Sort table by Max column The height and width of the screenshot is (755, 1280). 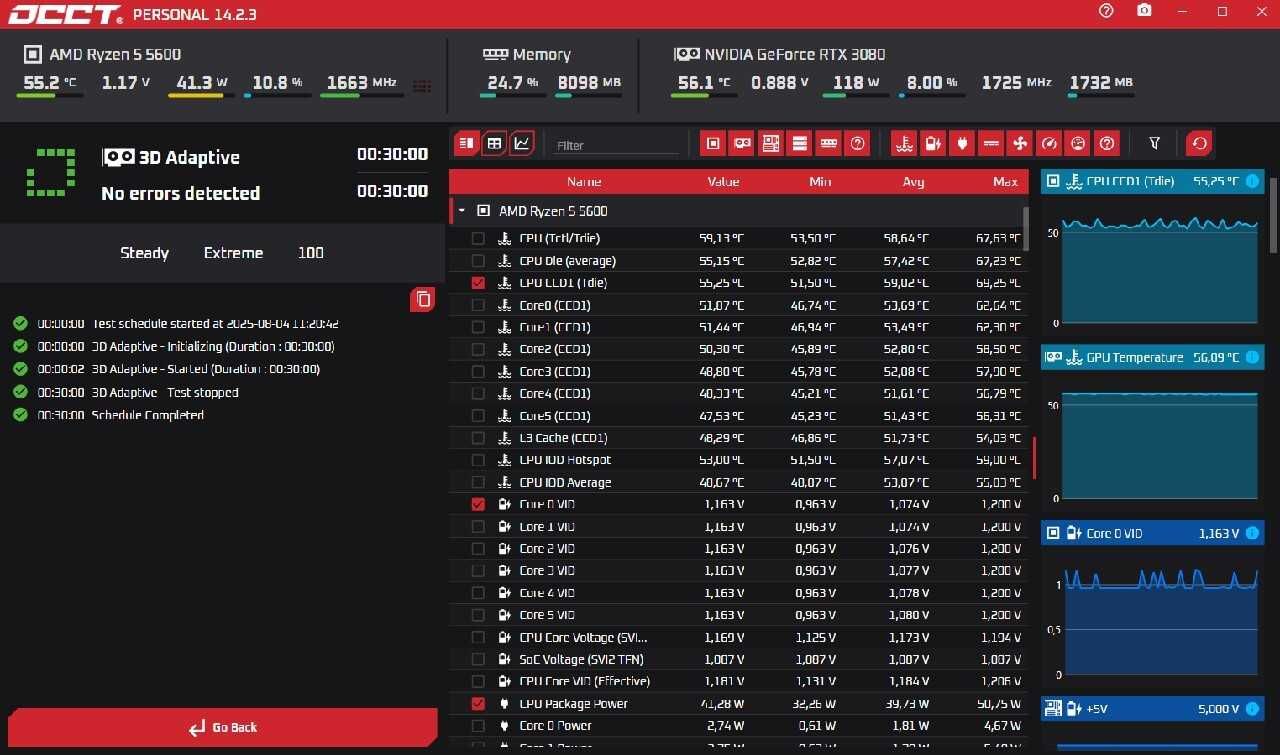click(1005, 182)
